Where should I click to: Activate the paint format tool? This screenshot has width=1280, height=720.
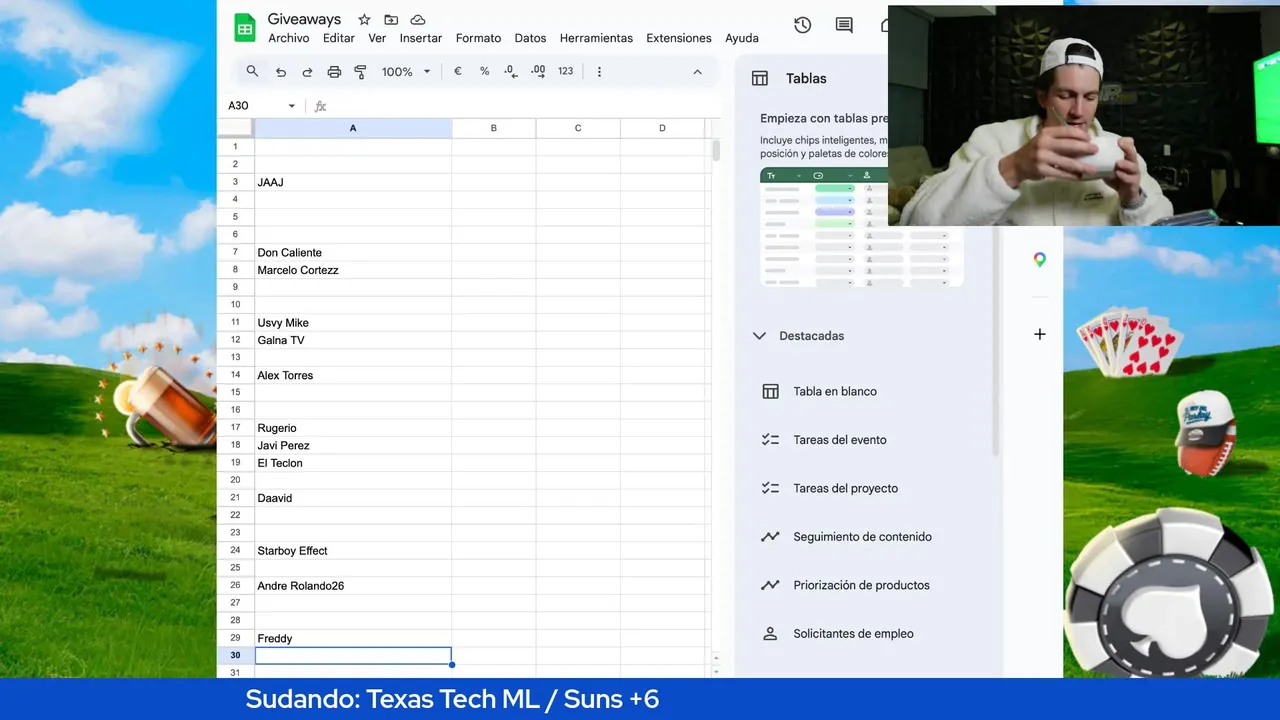(x=360, y=72)
